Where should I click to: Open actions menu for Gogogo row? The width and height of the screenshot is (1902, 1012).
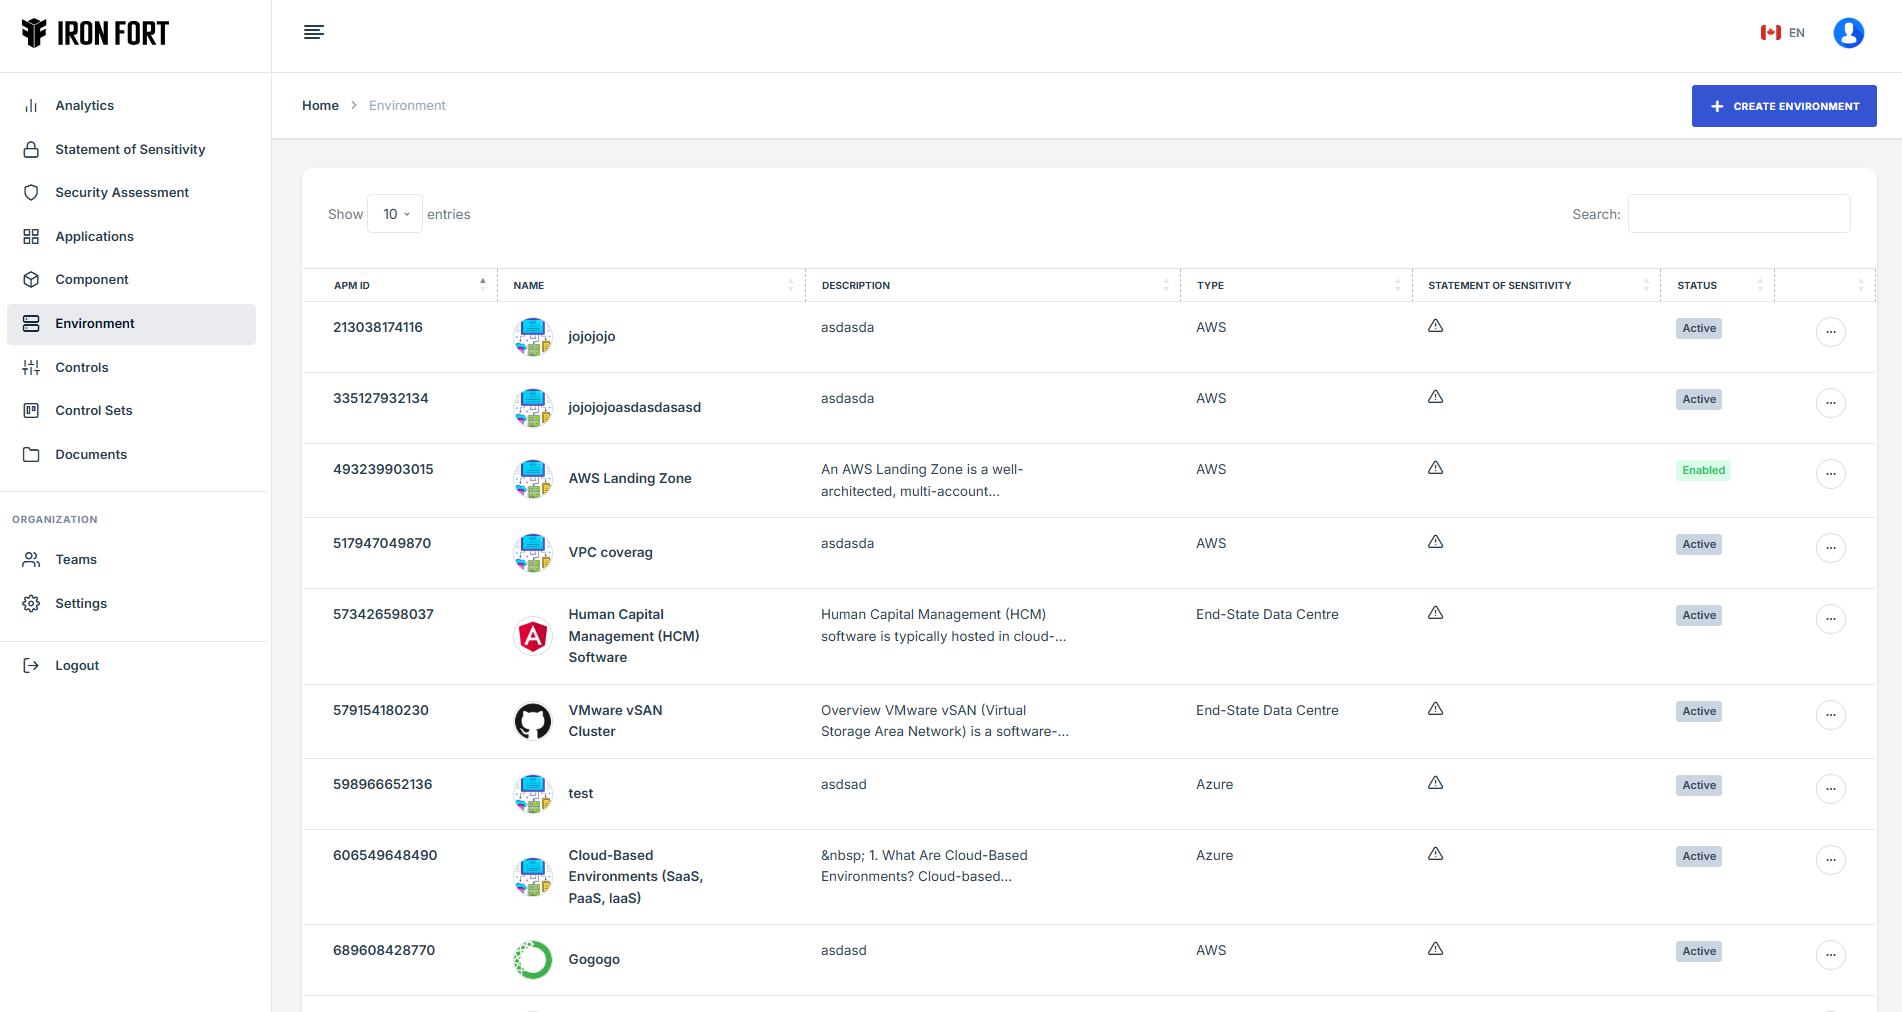1830,955
